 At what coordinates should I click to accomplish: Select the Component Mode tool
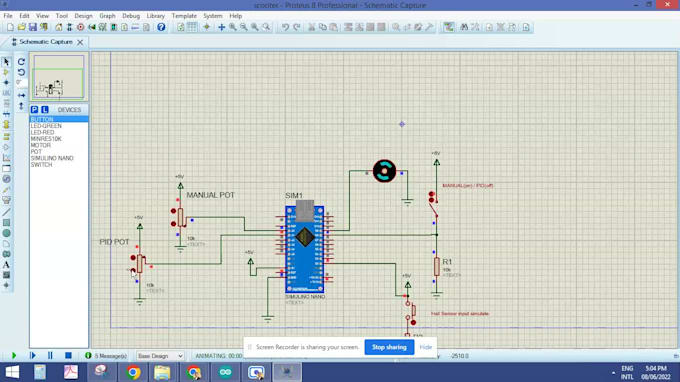tap(6, 72)
